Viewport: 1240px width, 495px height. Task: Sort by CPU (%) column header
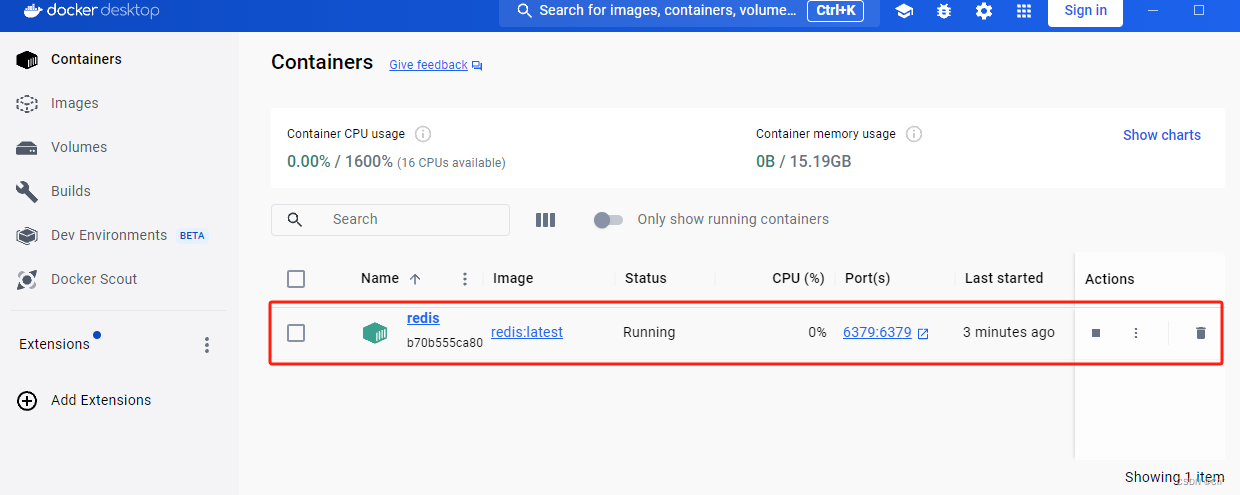[798, 278]
